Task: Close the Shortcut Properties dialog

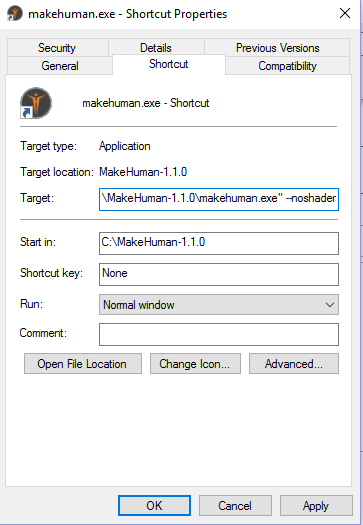Action: [x=345, y=14]
